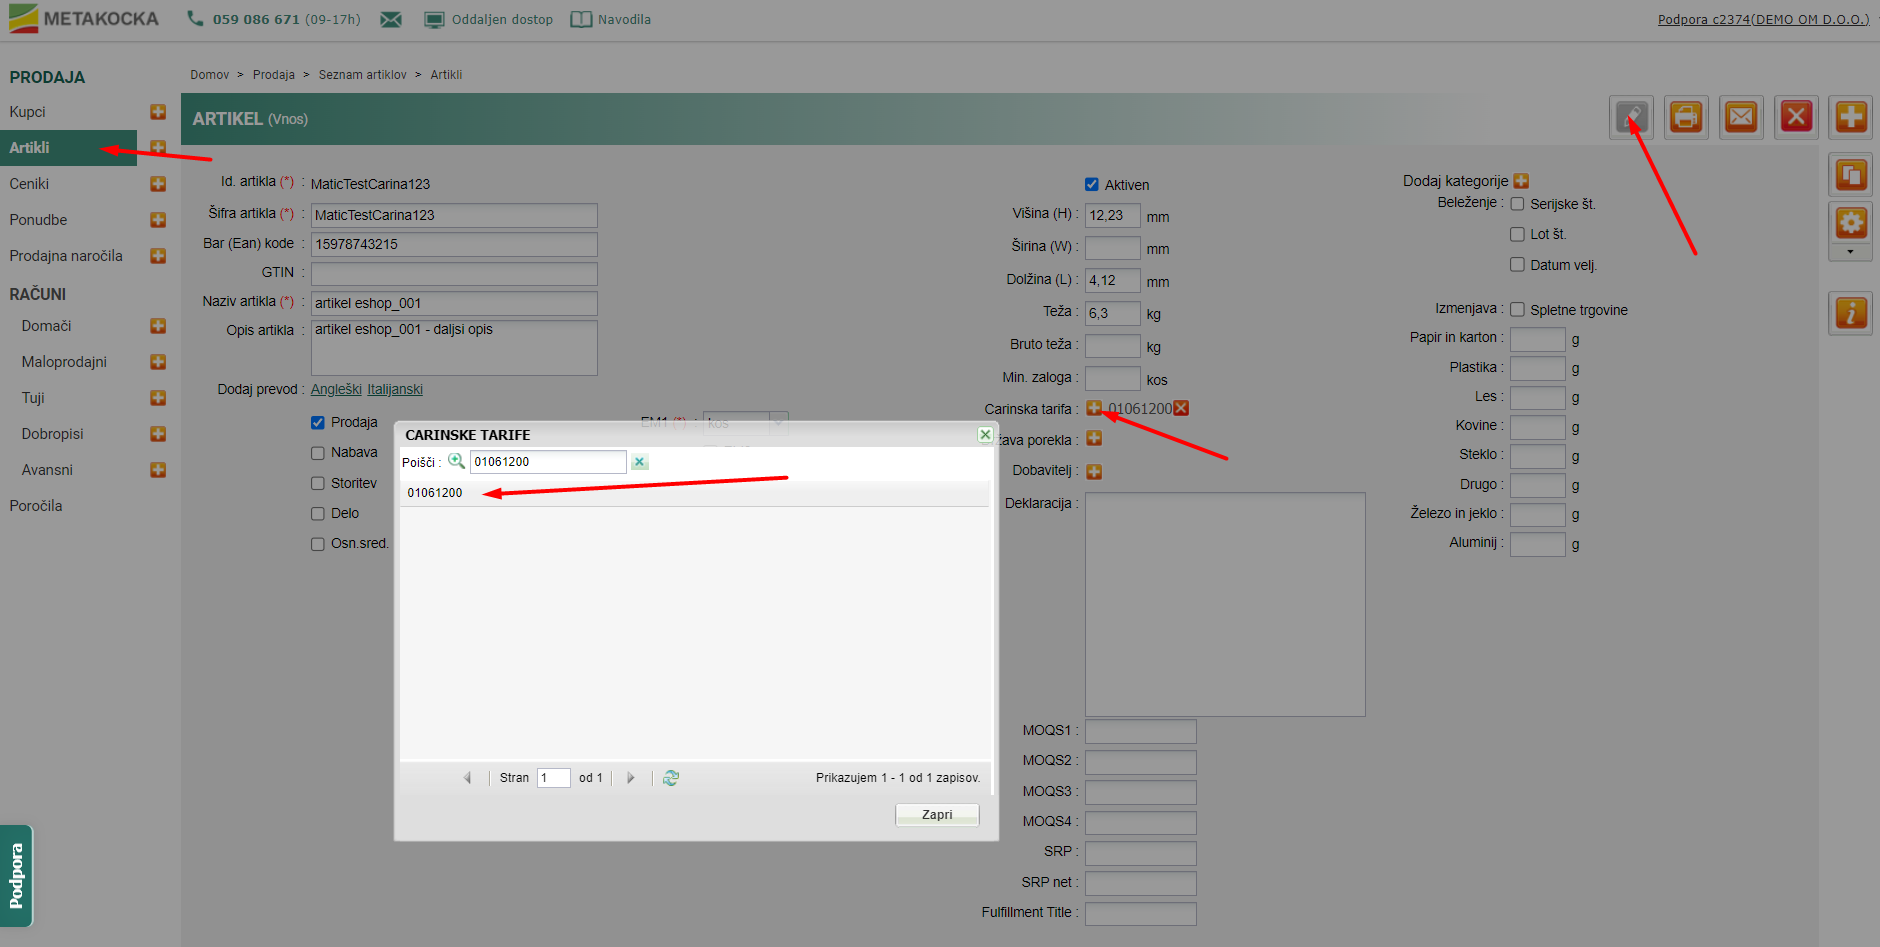The height and width of the screenshot is (947, 1880).
Task: Go to the next page in the tariff list
Action: [x=630, y=778]
